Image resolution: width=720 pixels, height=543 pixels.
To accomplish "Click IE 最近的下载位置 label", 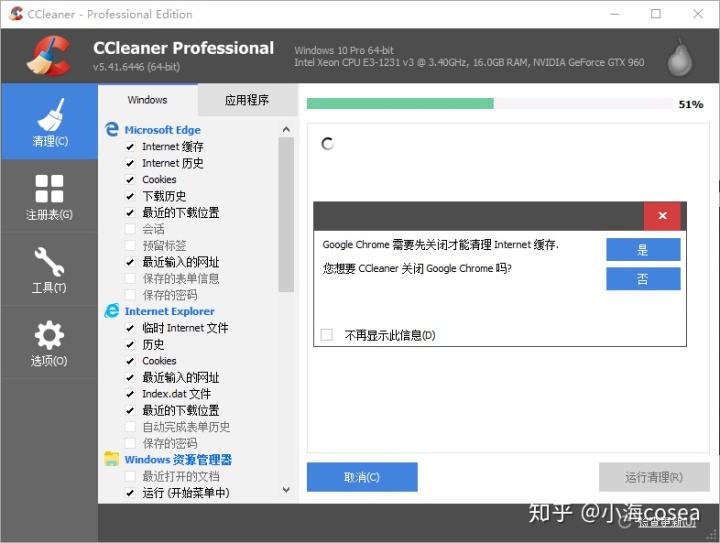I will 180,410.
